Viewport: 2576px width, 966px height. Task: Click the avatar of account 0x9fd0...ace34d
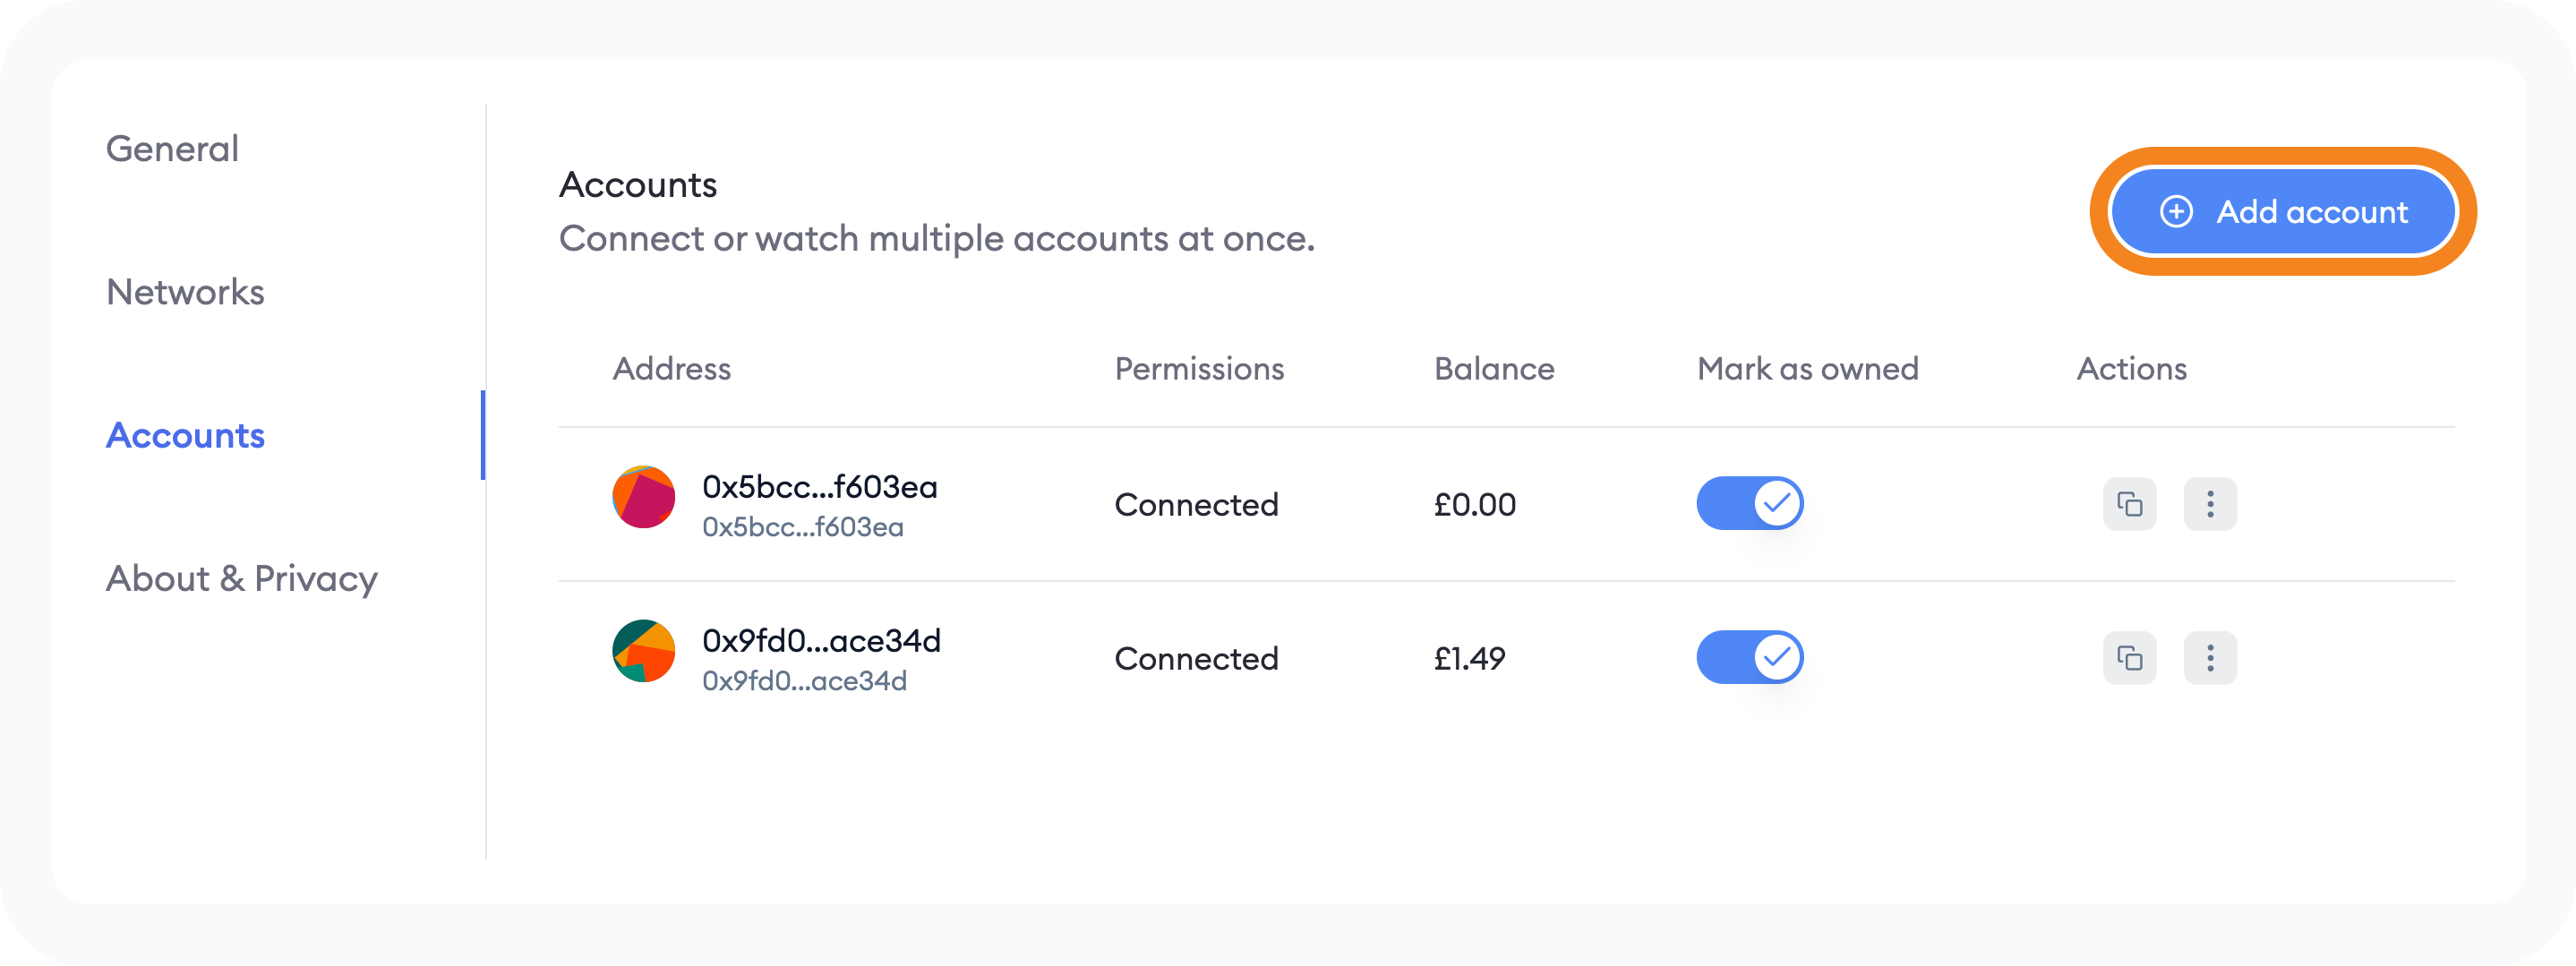[643, 651]
